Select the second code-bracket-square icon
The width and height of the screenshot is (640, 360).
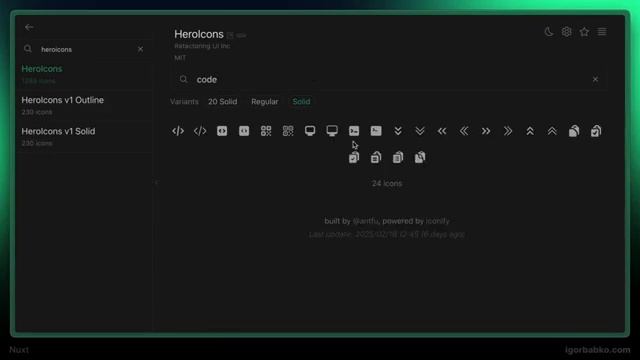(x=244, y=131)
